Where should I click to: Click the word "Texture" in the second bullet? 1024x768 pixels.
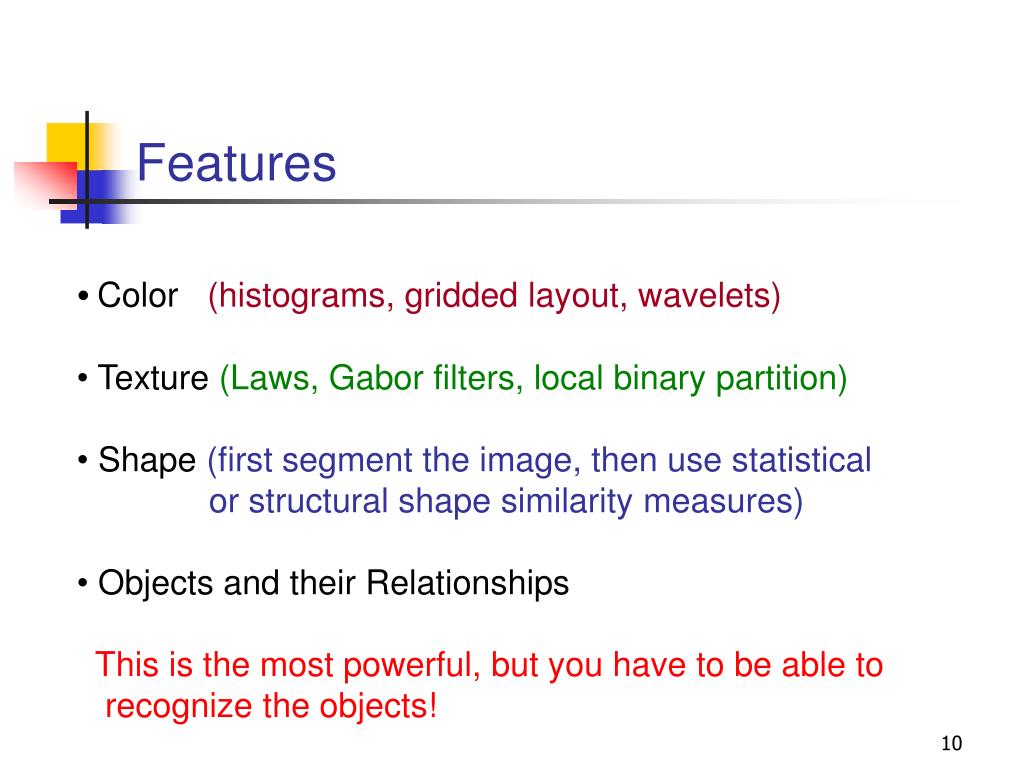pos(153,379)
